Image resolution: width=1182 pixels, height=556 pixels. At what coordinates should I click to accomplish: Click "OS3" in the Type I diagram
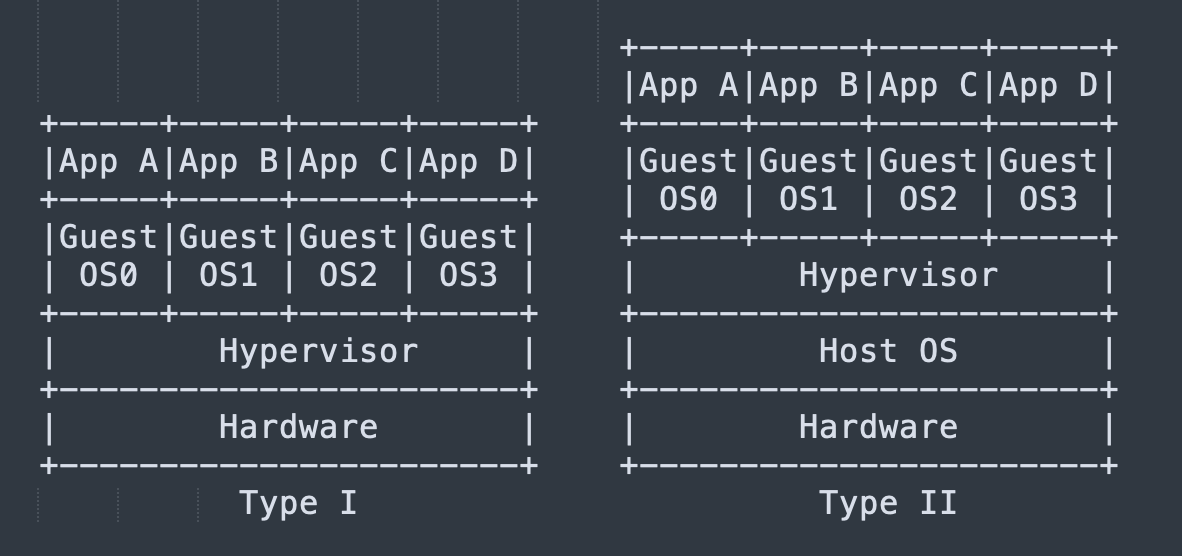468,276
